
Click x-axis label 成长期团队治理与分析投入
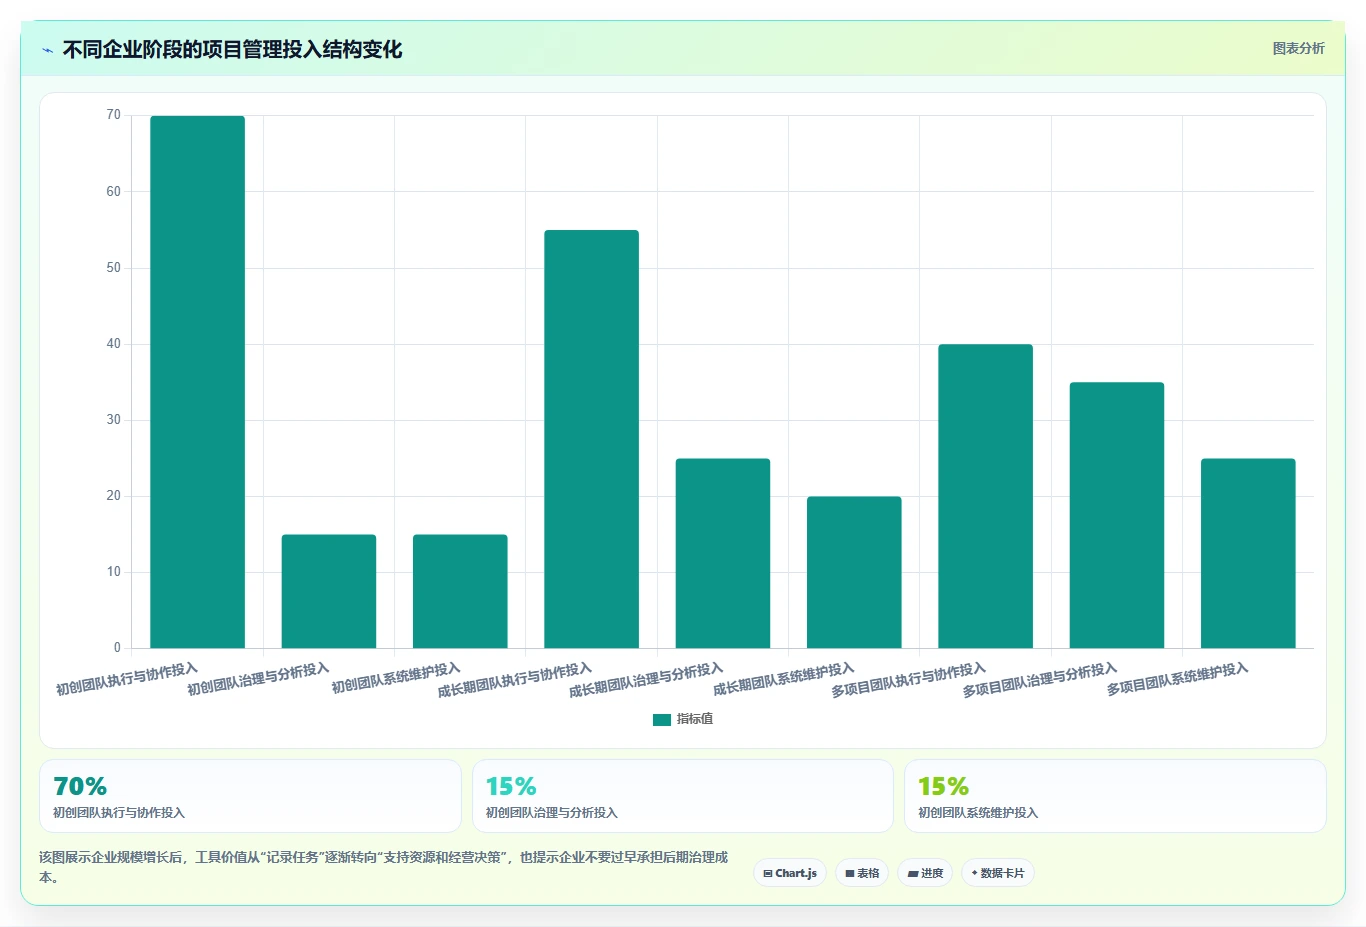(646, 680)
